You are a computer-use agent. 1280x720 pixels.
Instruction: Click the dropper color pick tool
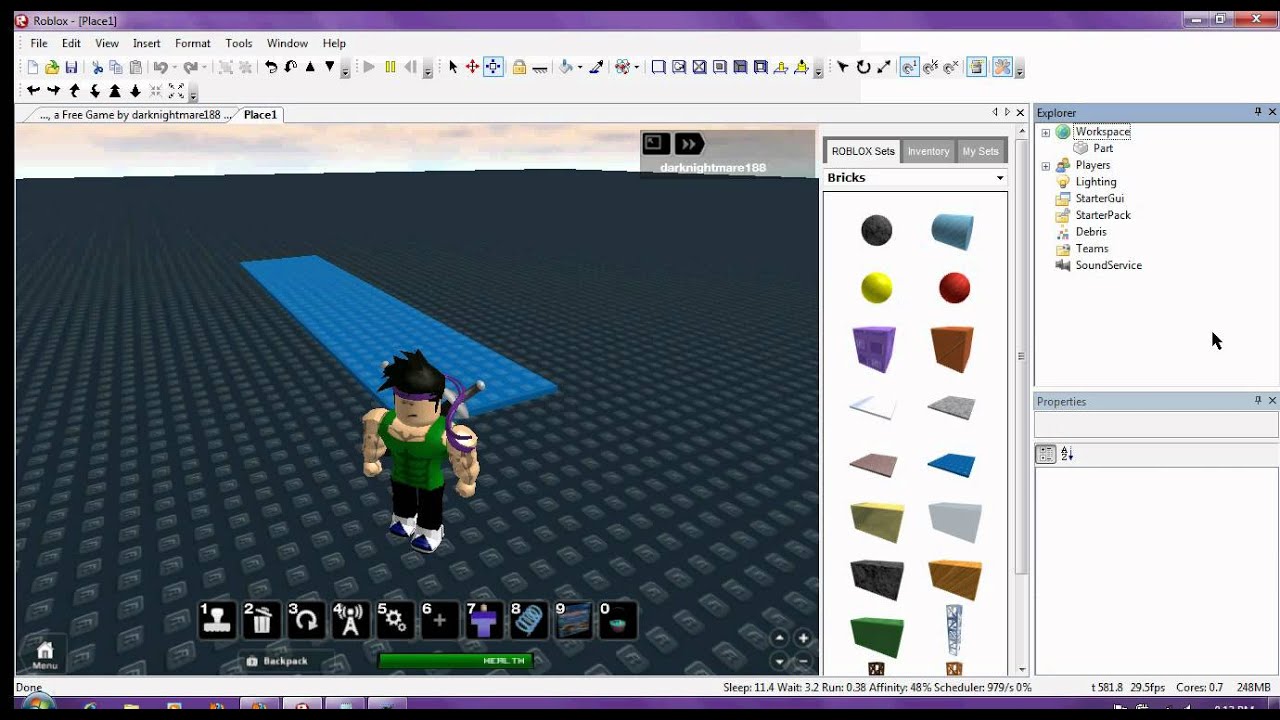tap(597, 67)
